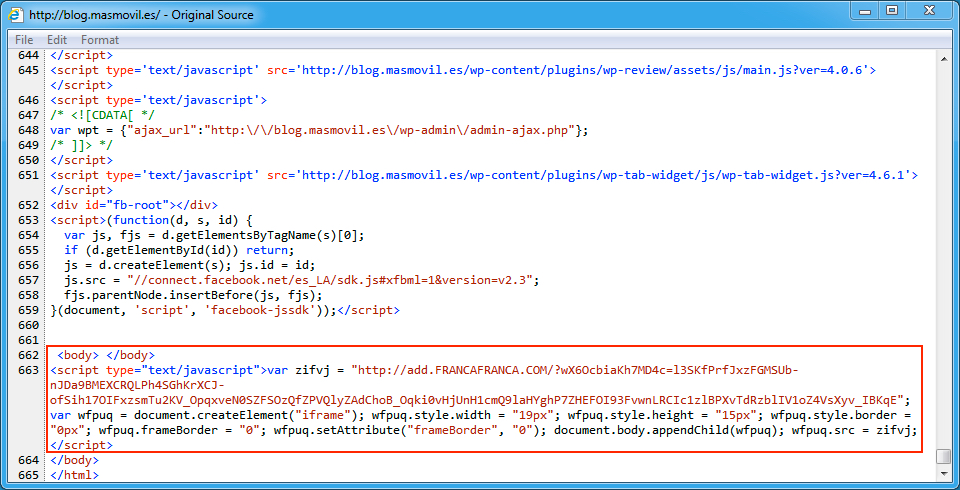Click the scrollbar down arrow
This screenshot has width=960, height=490.
(945, 475)
